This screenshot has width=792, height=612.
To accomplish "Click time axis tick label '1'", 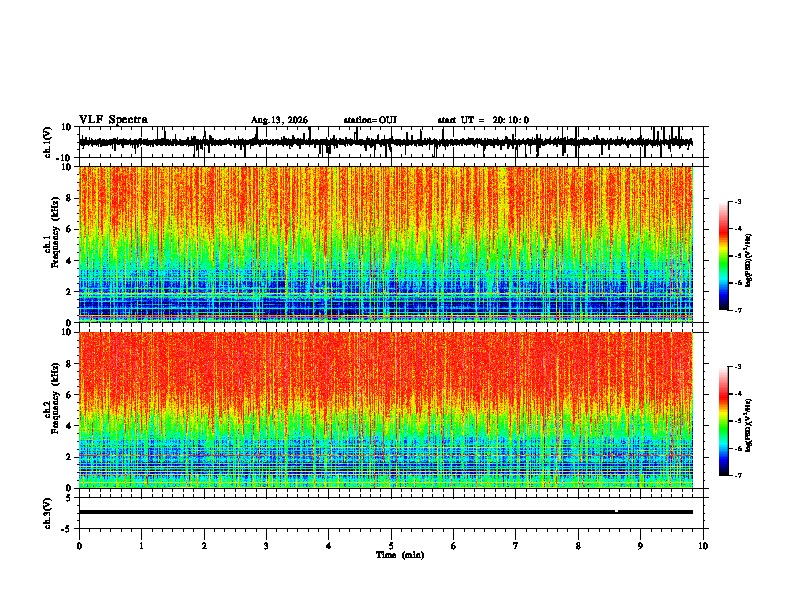I will [x=141, y=546].
